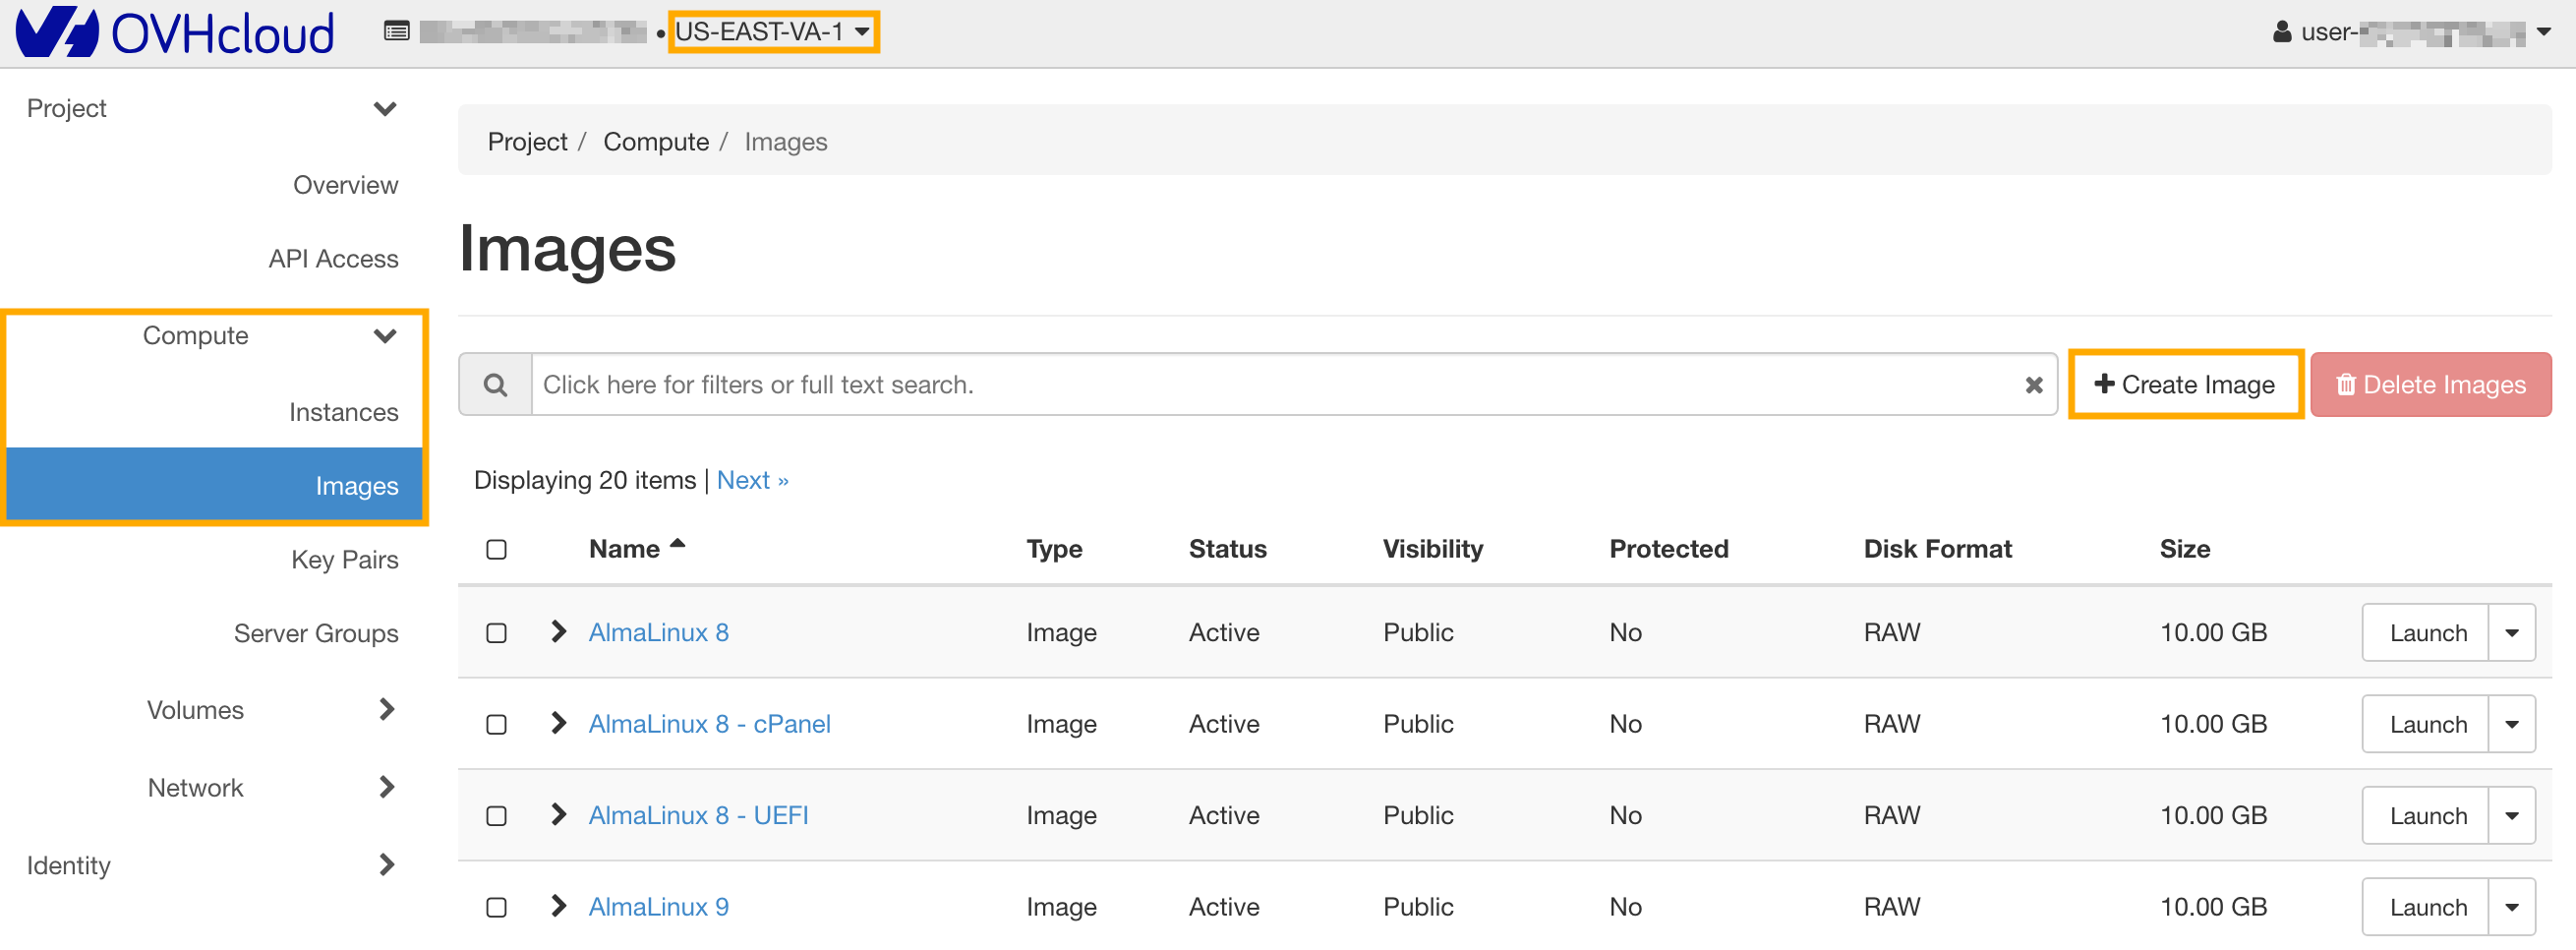Go to Next page of images
Image resolution: width=2576 pixels, height=950 pixels.
752,481
